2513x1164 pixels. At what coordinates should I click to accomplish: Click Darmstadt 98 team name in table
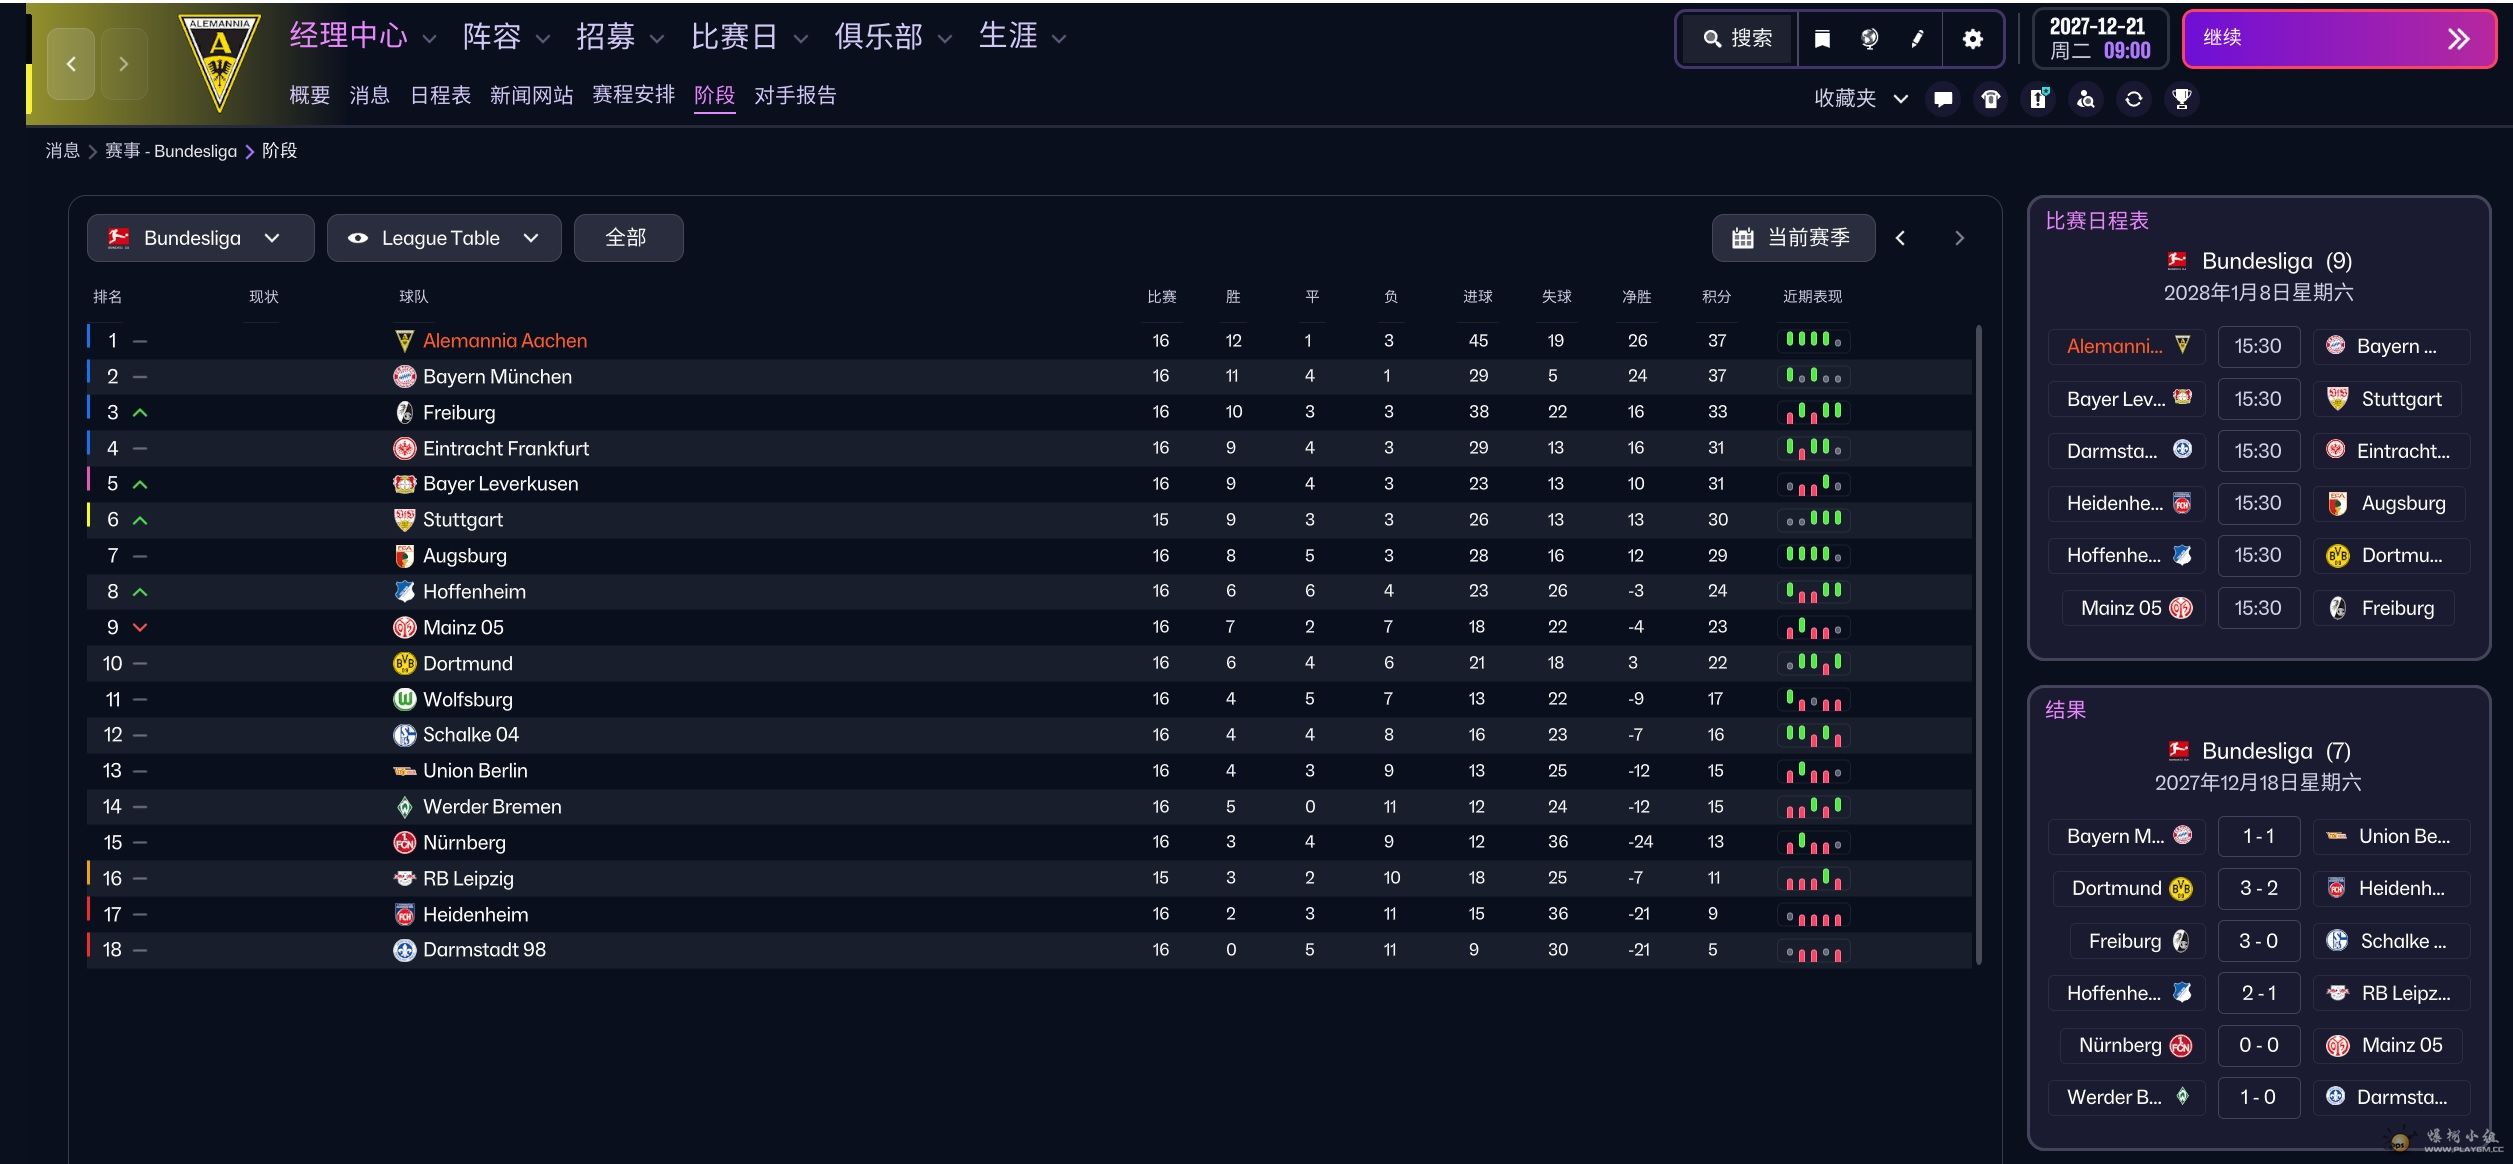(x=484, y=950)
